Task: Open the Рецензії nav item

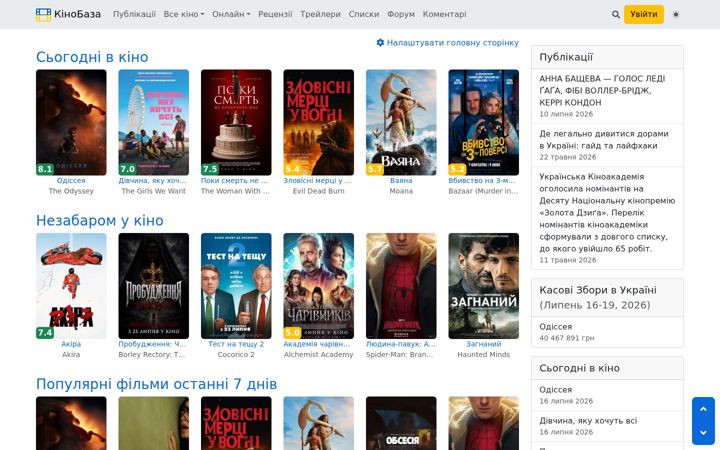Action: pyautogui.click(x=275, y=14)
